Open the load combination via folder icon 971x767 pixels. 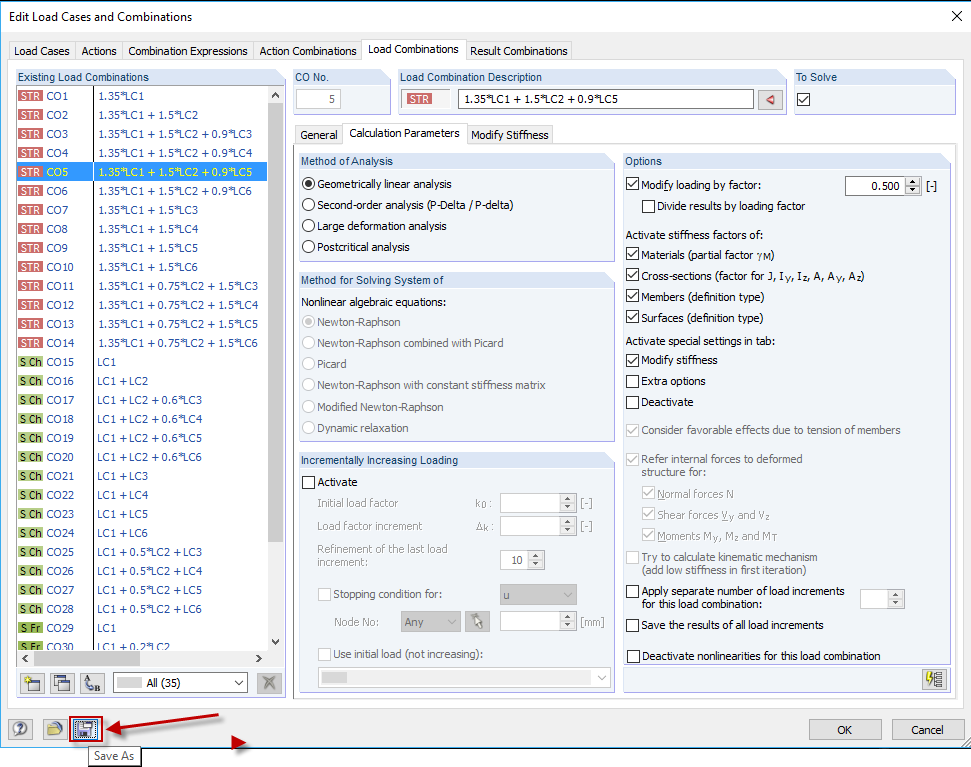54,729
